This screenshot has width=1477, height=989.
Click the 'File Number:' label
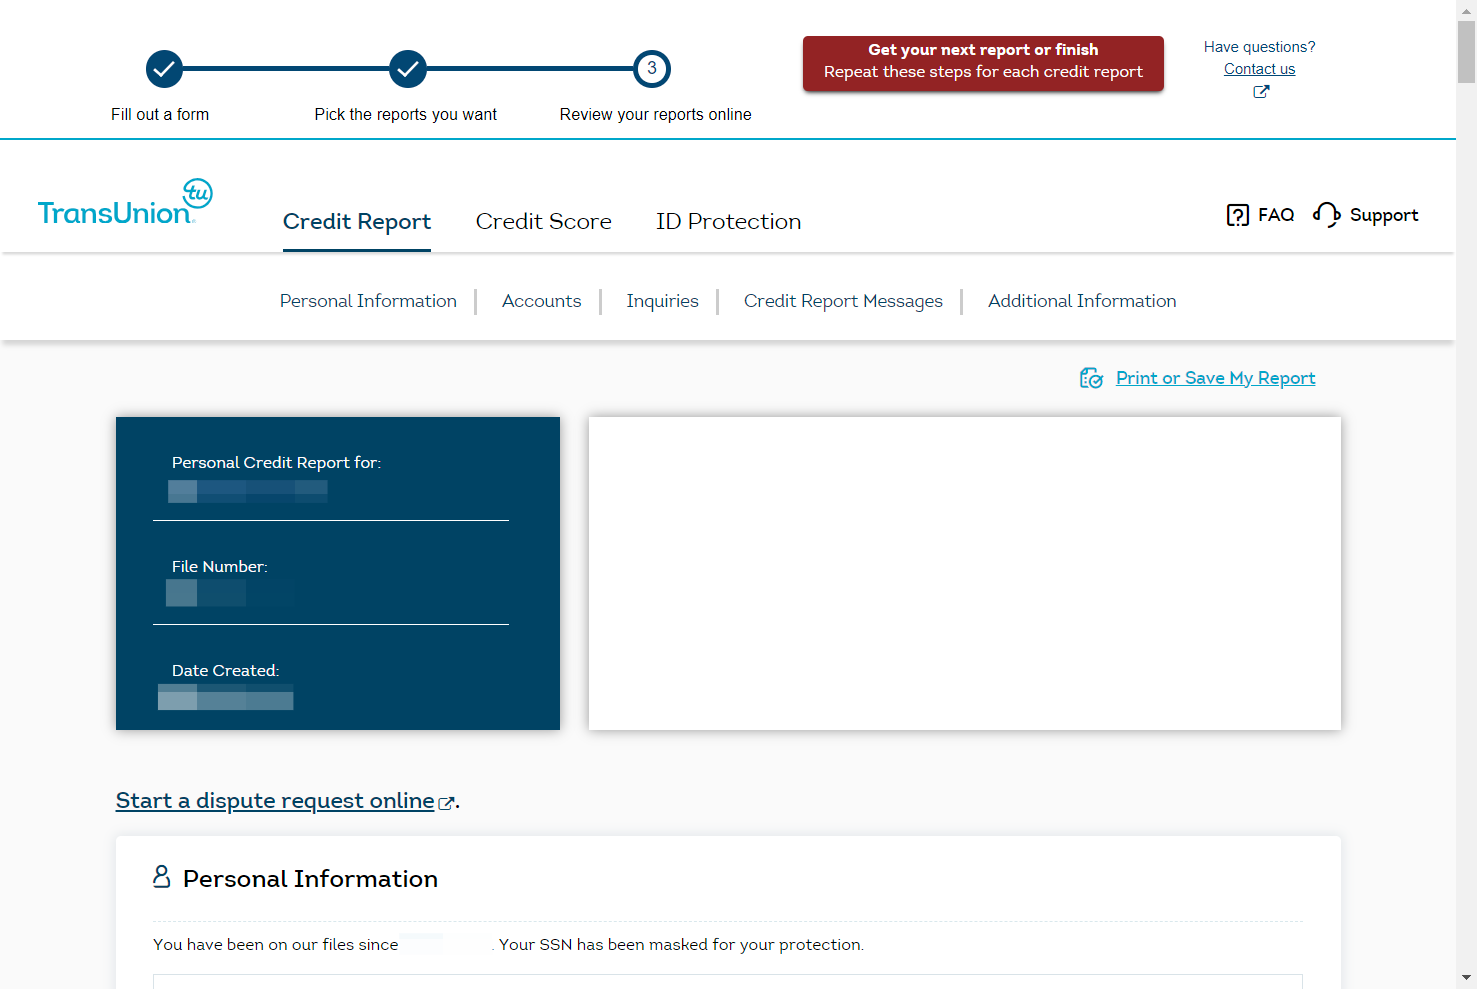tap(220, 567)
